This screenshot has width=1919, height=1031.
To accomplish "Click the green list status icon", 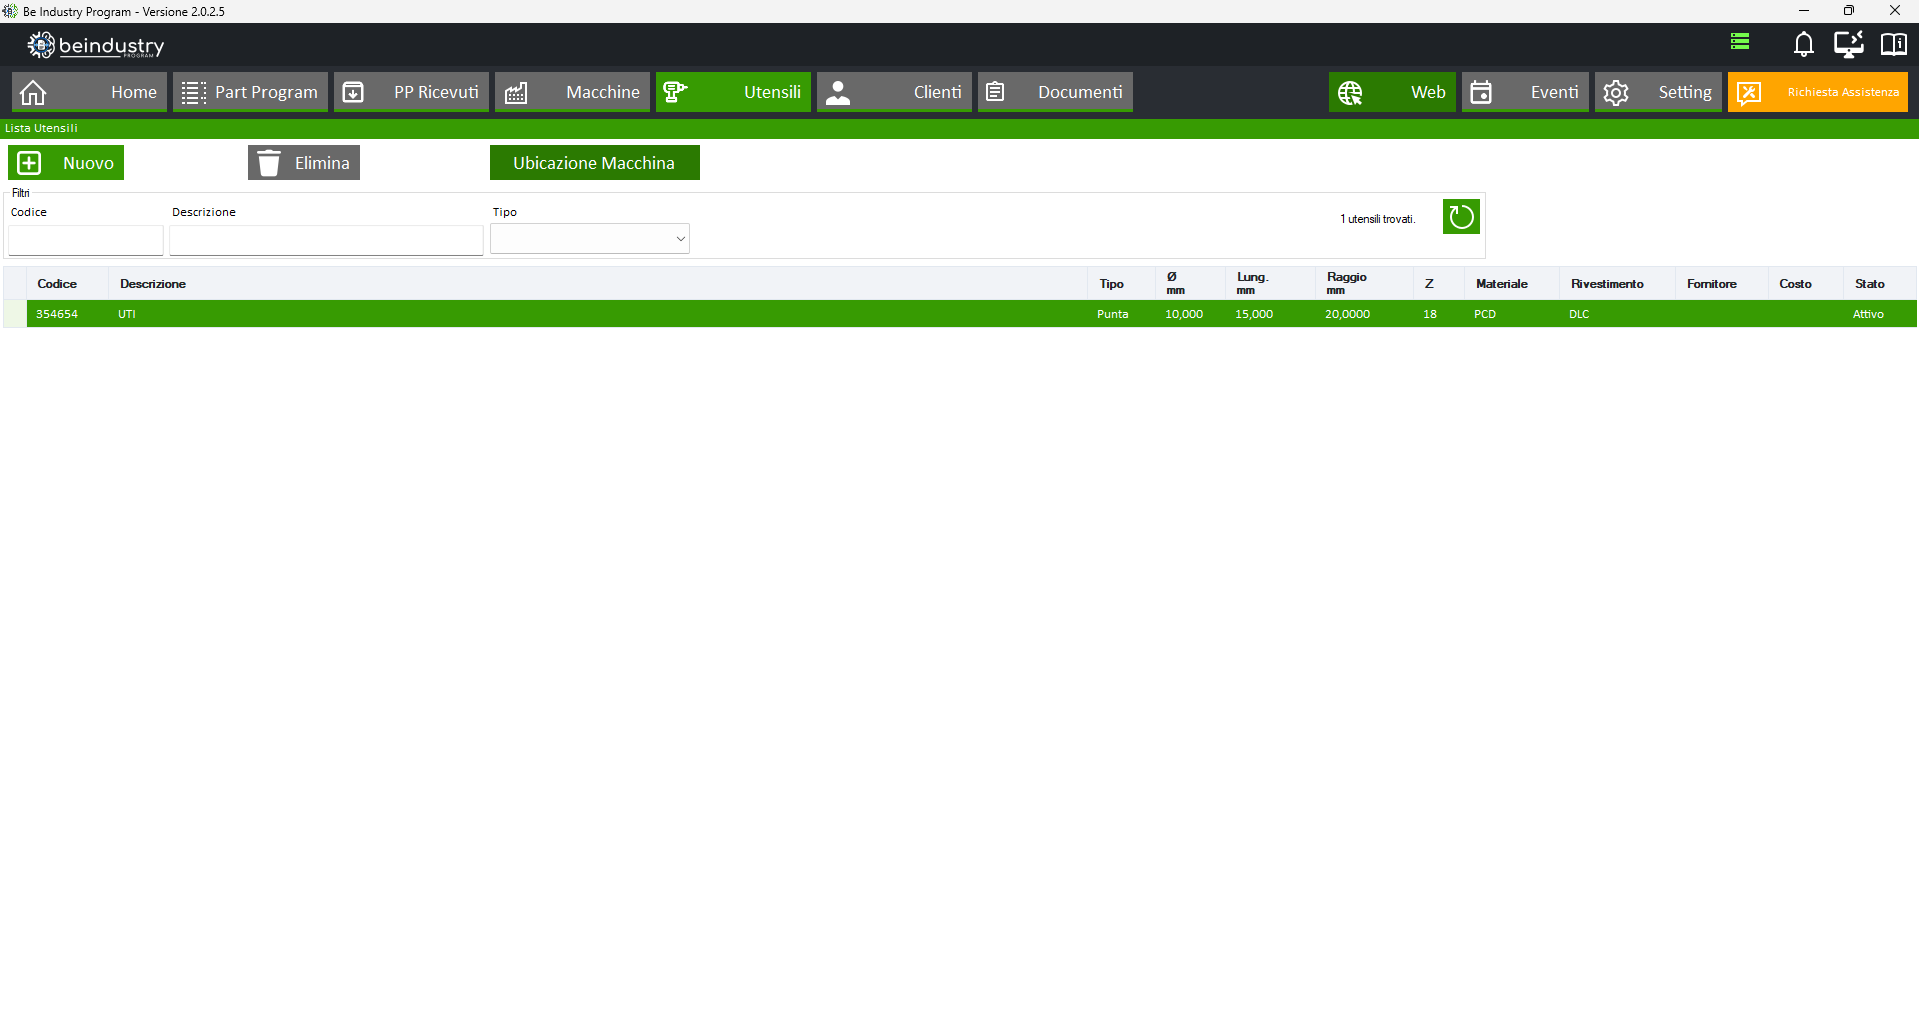I will click(x=1740, y=42).
